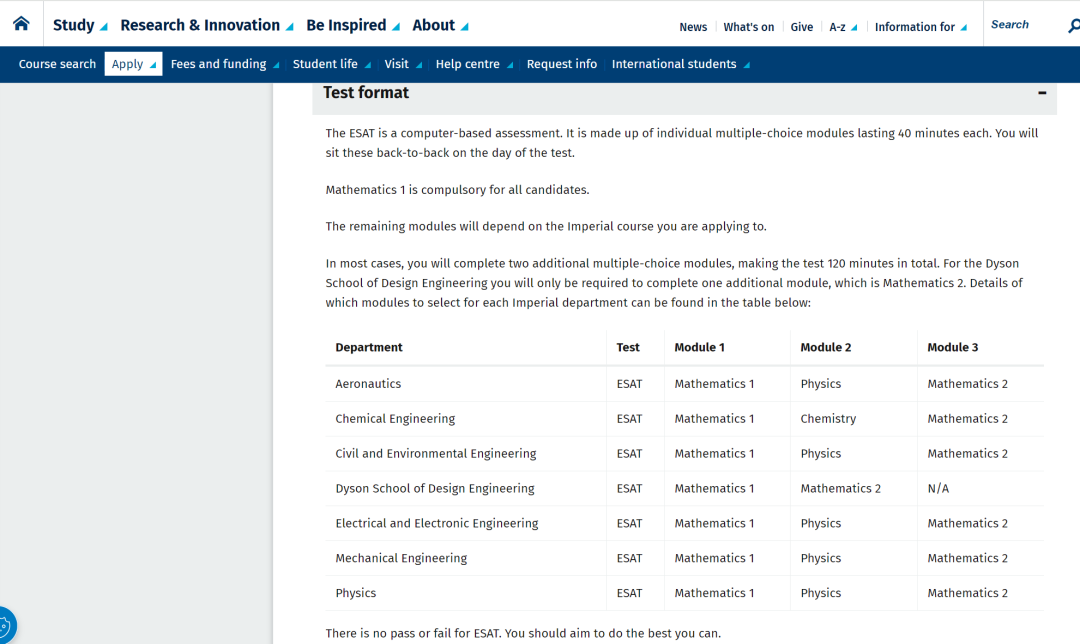
Task: Open the Request info page
Action: 562,64
